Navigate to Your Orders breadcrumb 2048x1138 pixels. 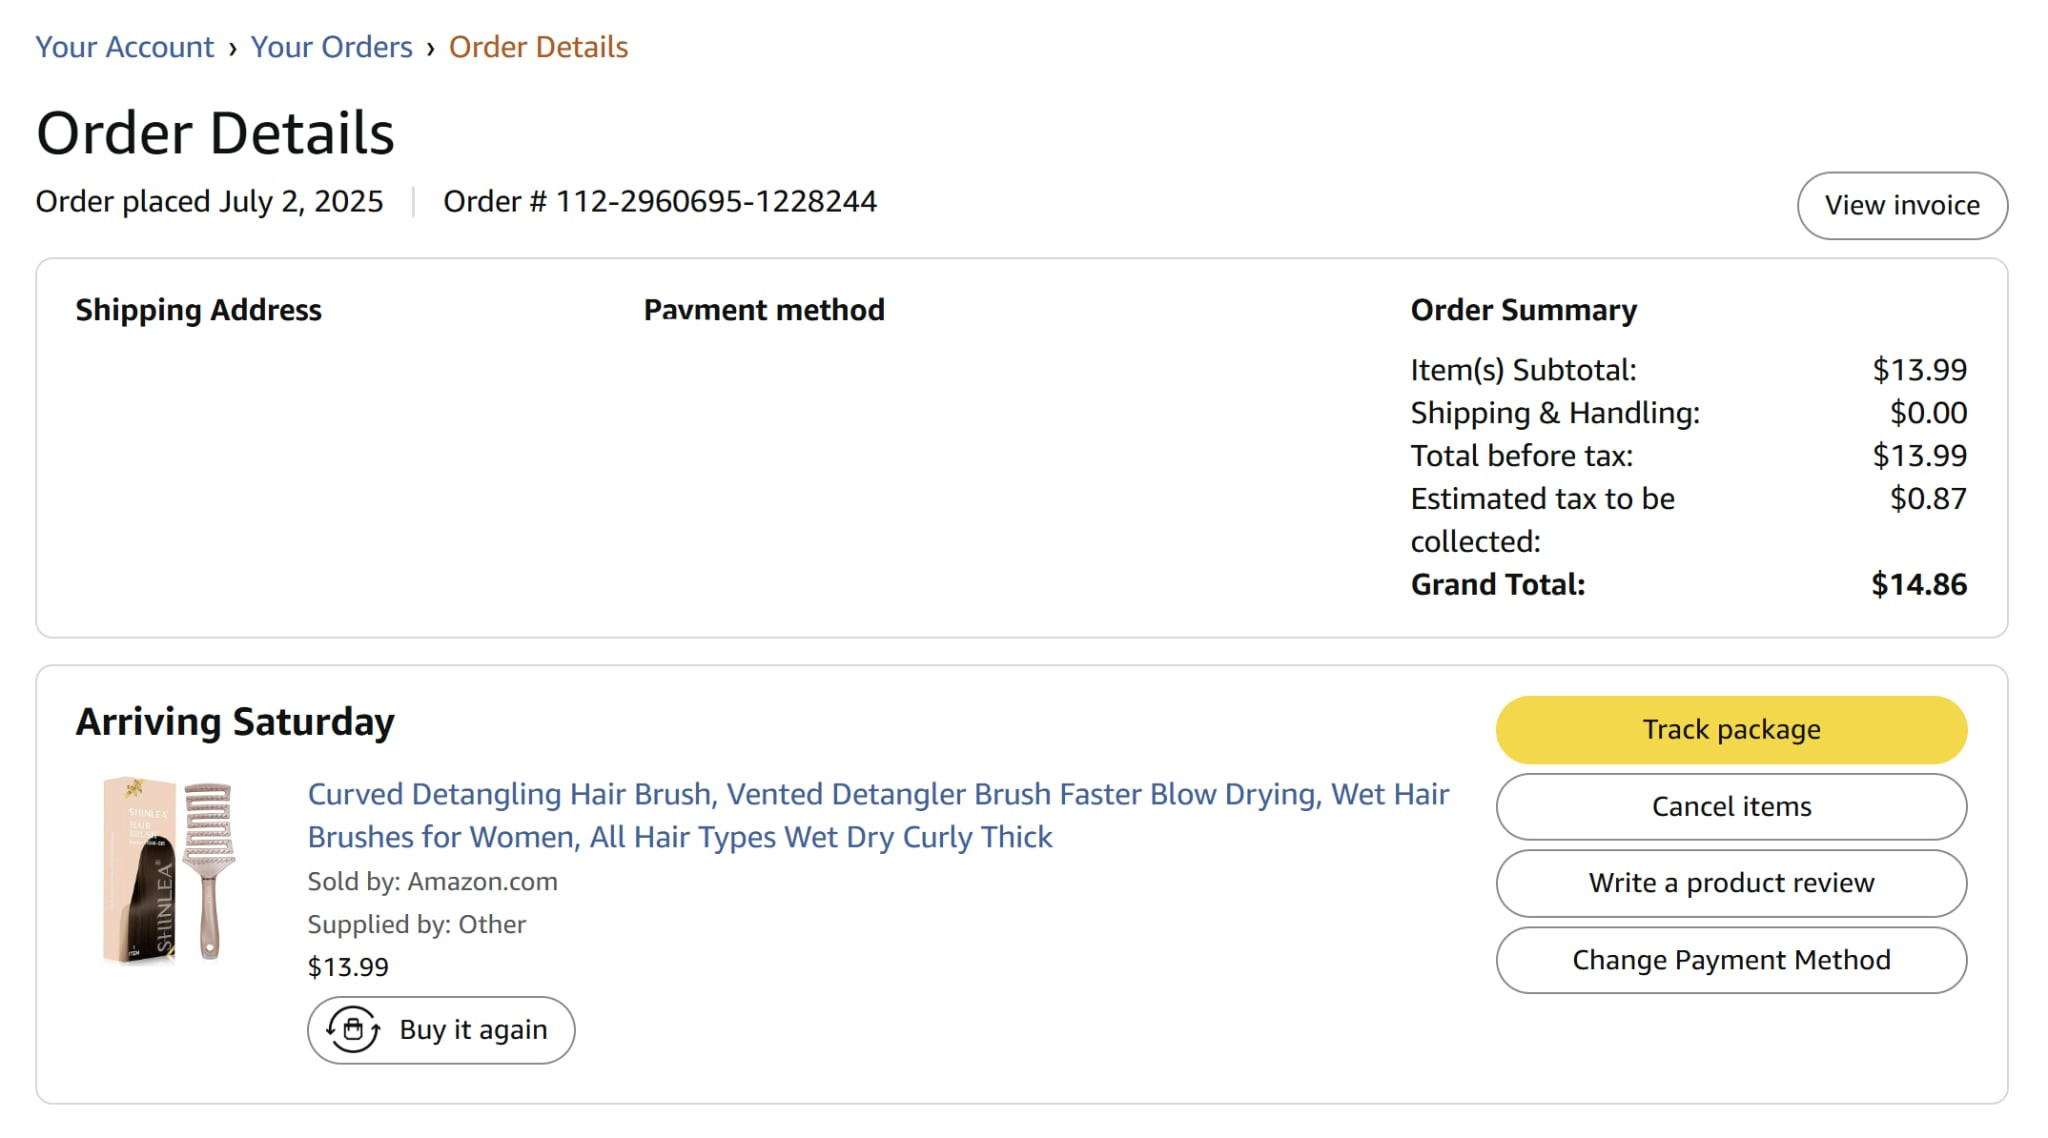tap(331, 47)
